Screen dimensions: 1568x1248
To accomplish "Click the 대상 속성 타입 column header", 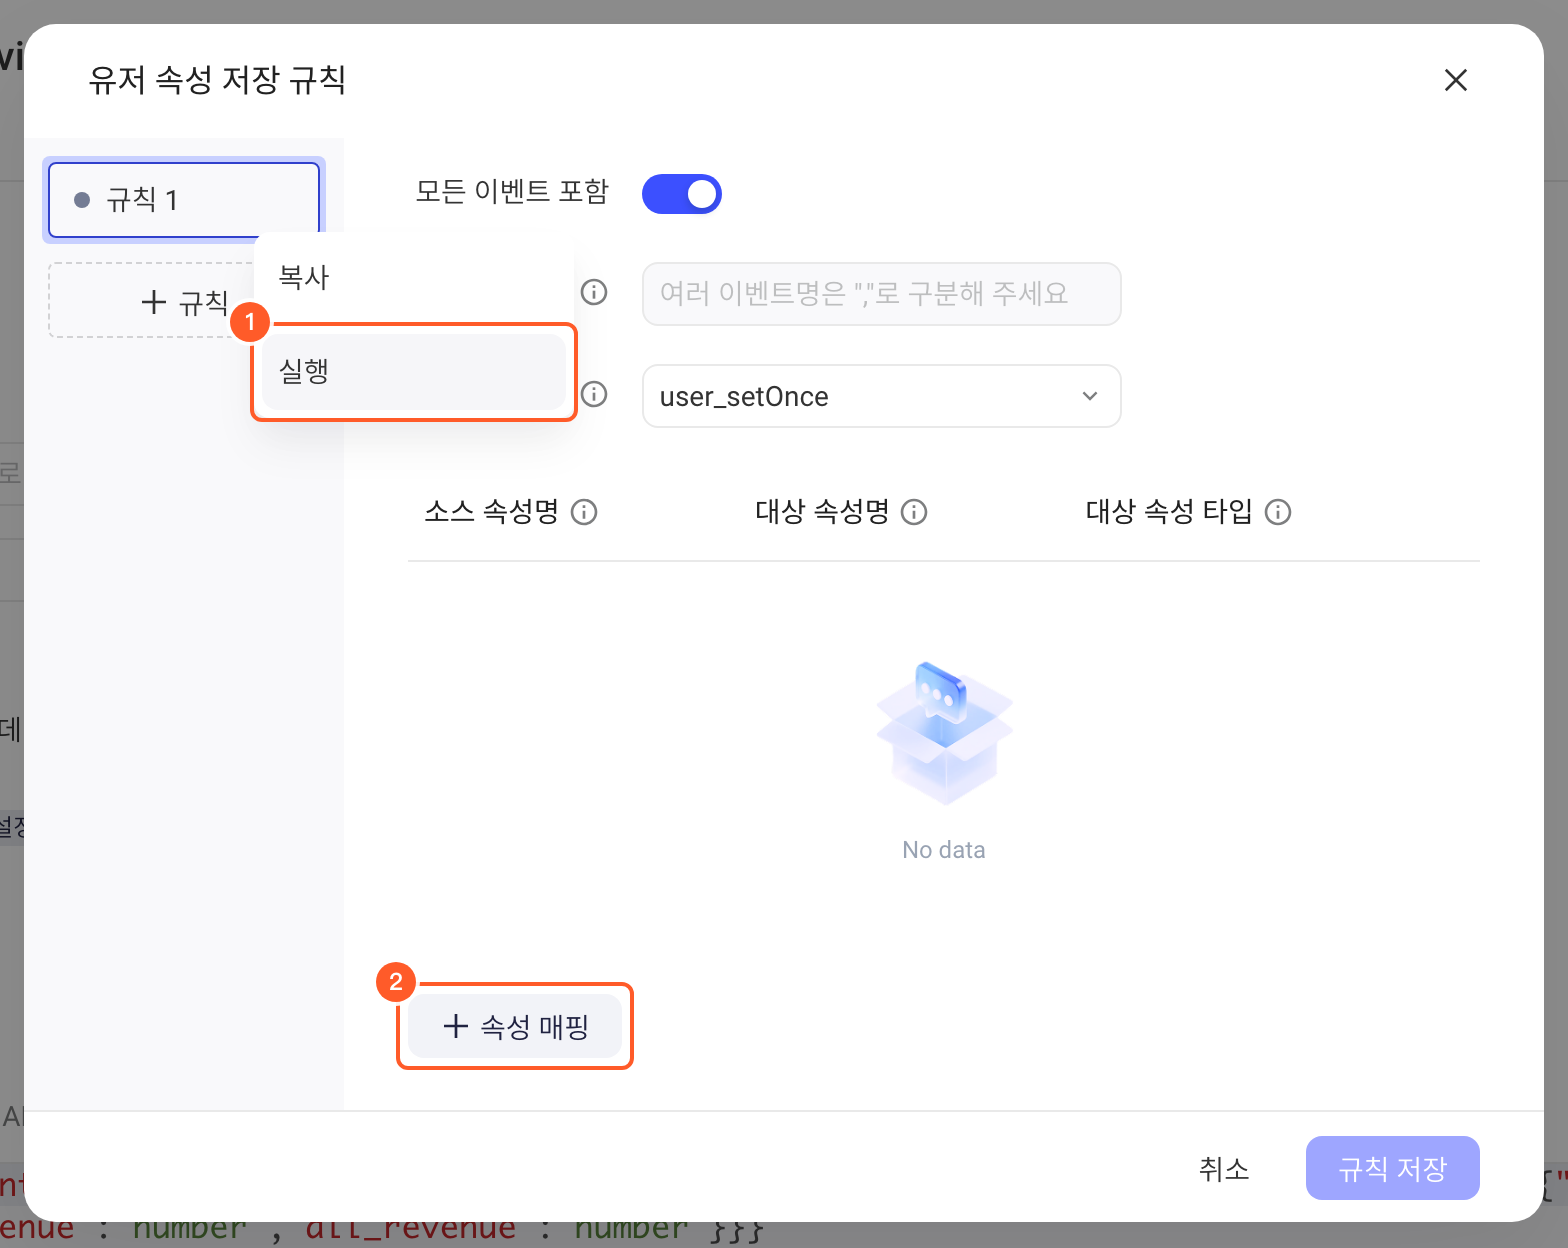I will point(1169,512).
